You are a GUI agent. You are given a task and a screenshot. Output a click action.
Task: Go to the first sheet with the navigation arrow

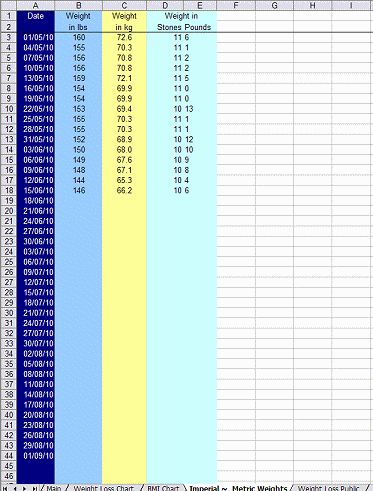[x=5, y=488]
